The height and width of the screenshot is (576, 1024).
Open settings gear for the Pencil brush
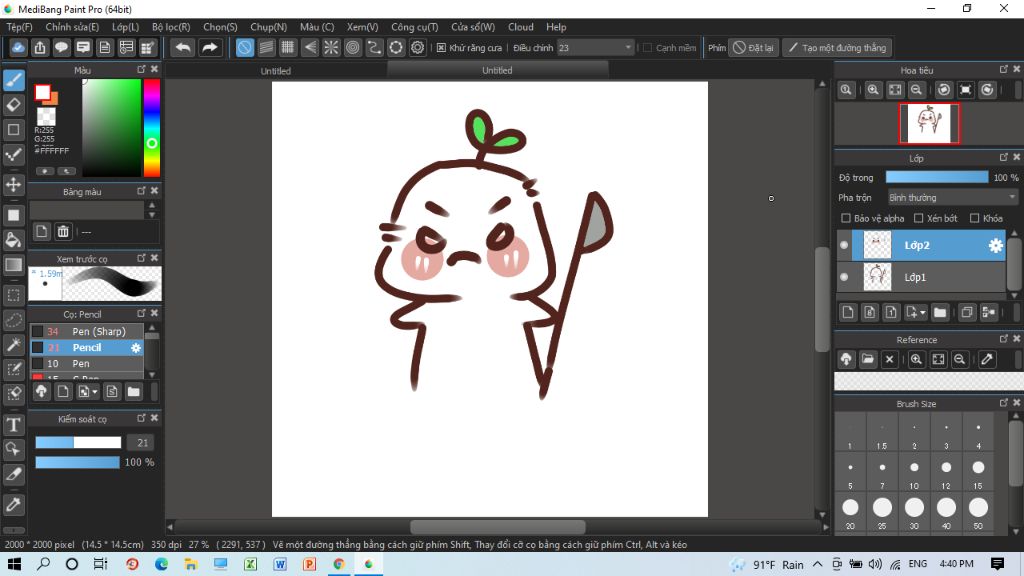[136, 348]
